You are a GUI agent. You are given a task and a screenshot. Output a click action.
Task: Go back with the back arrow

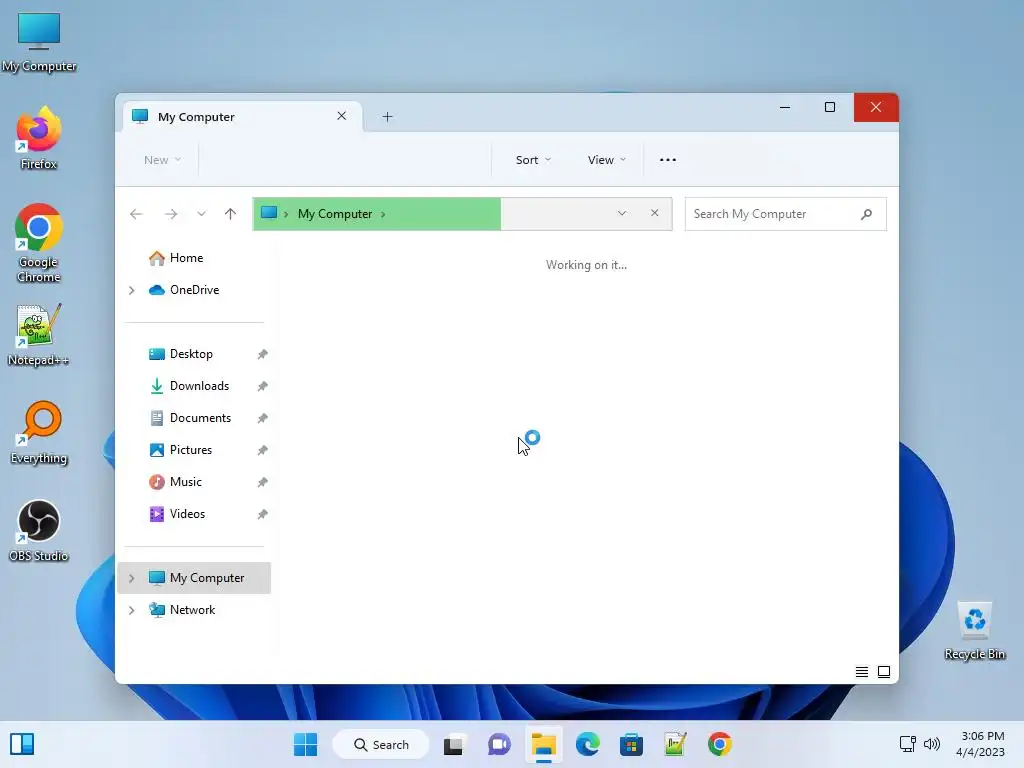pos(136,214)
